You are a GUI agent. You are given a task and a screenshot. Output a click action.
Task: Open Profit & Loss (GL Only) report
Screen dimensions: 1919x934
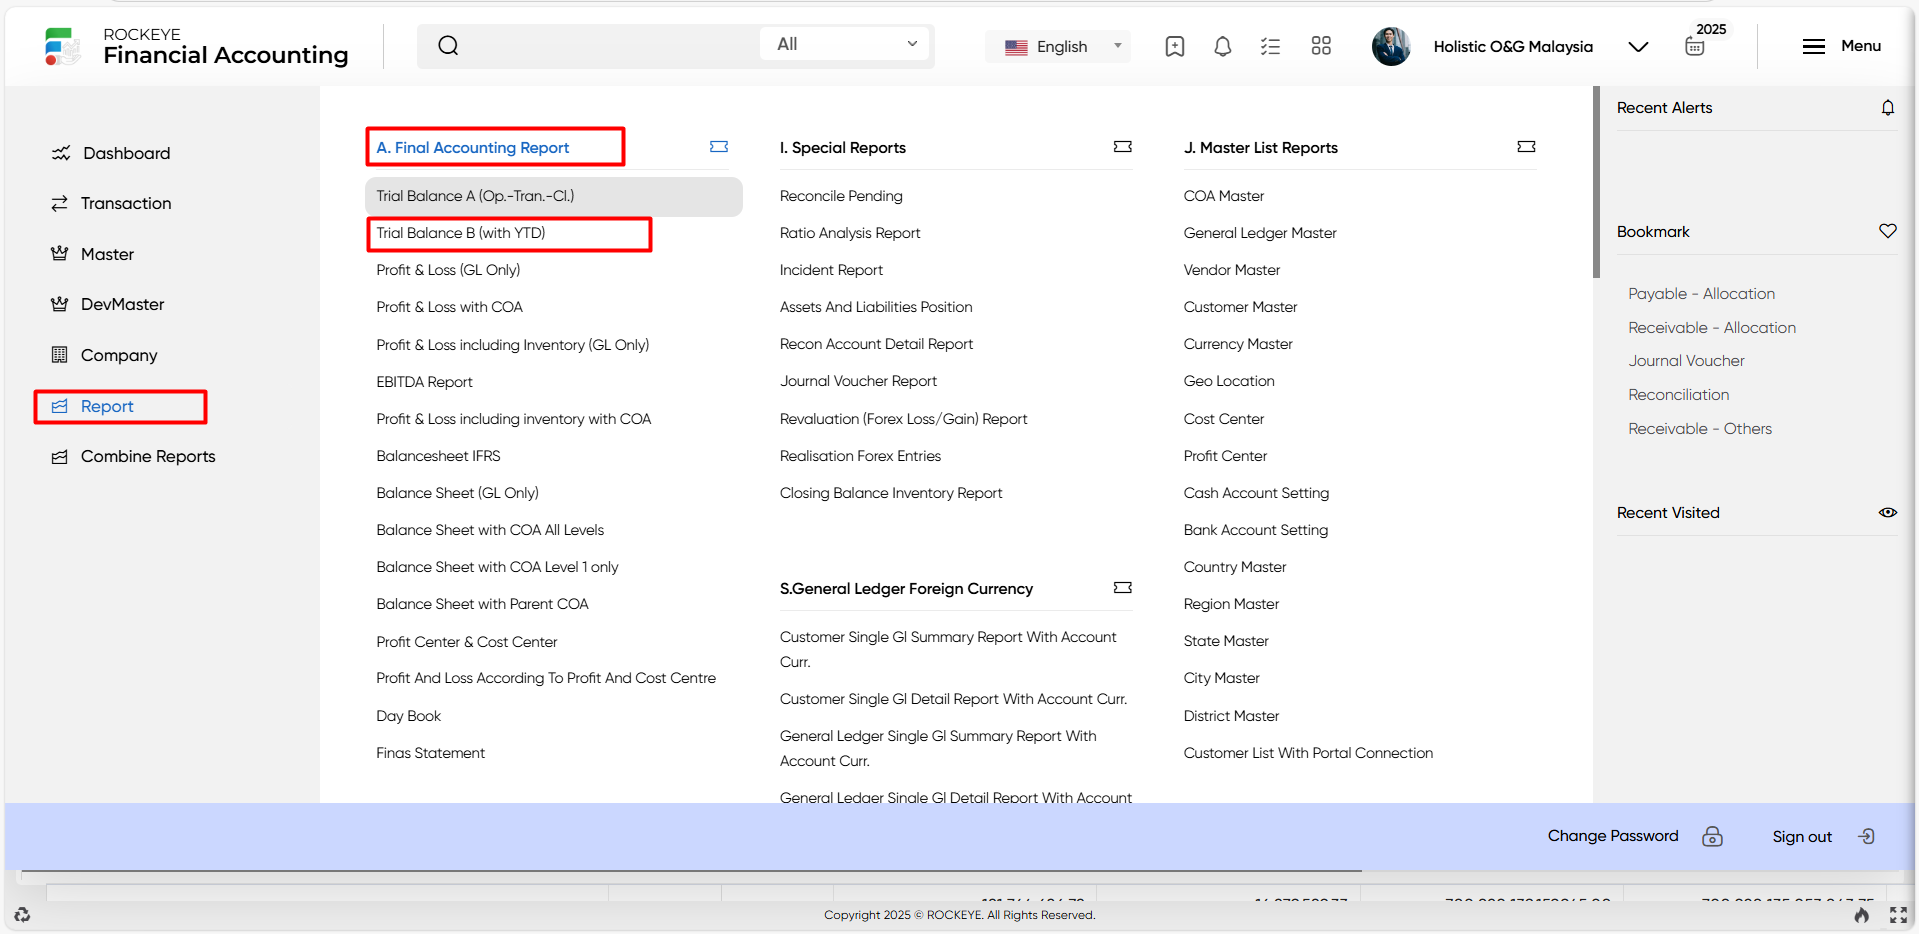448,270
